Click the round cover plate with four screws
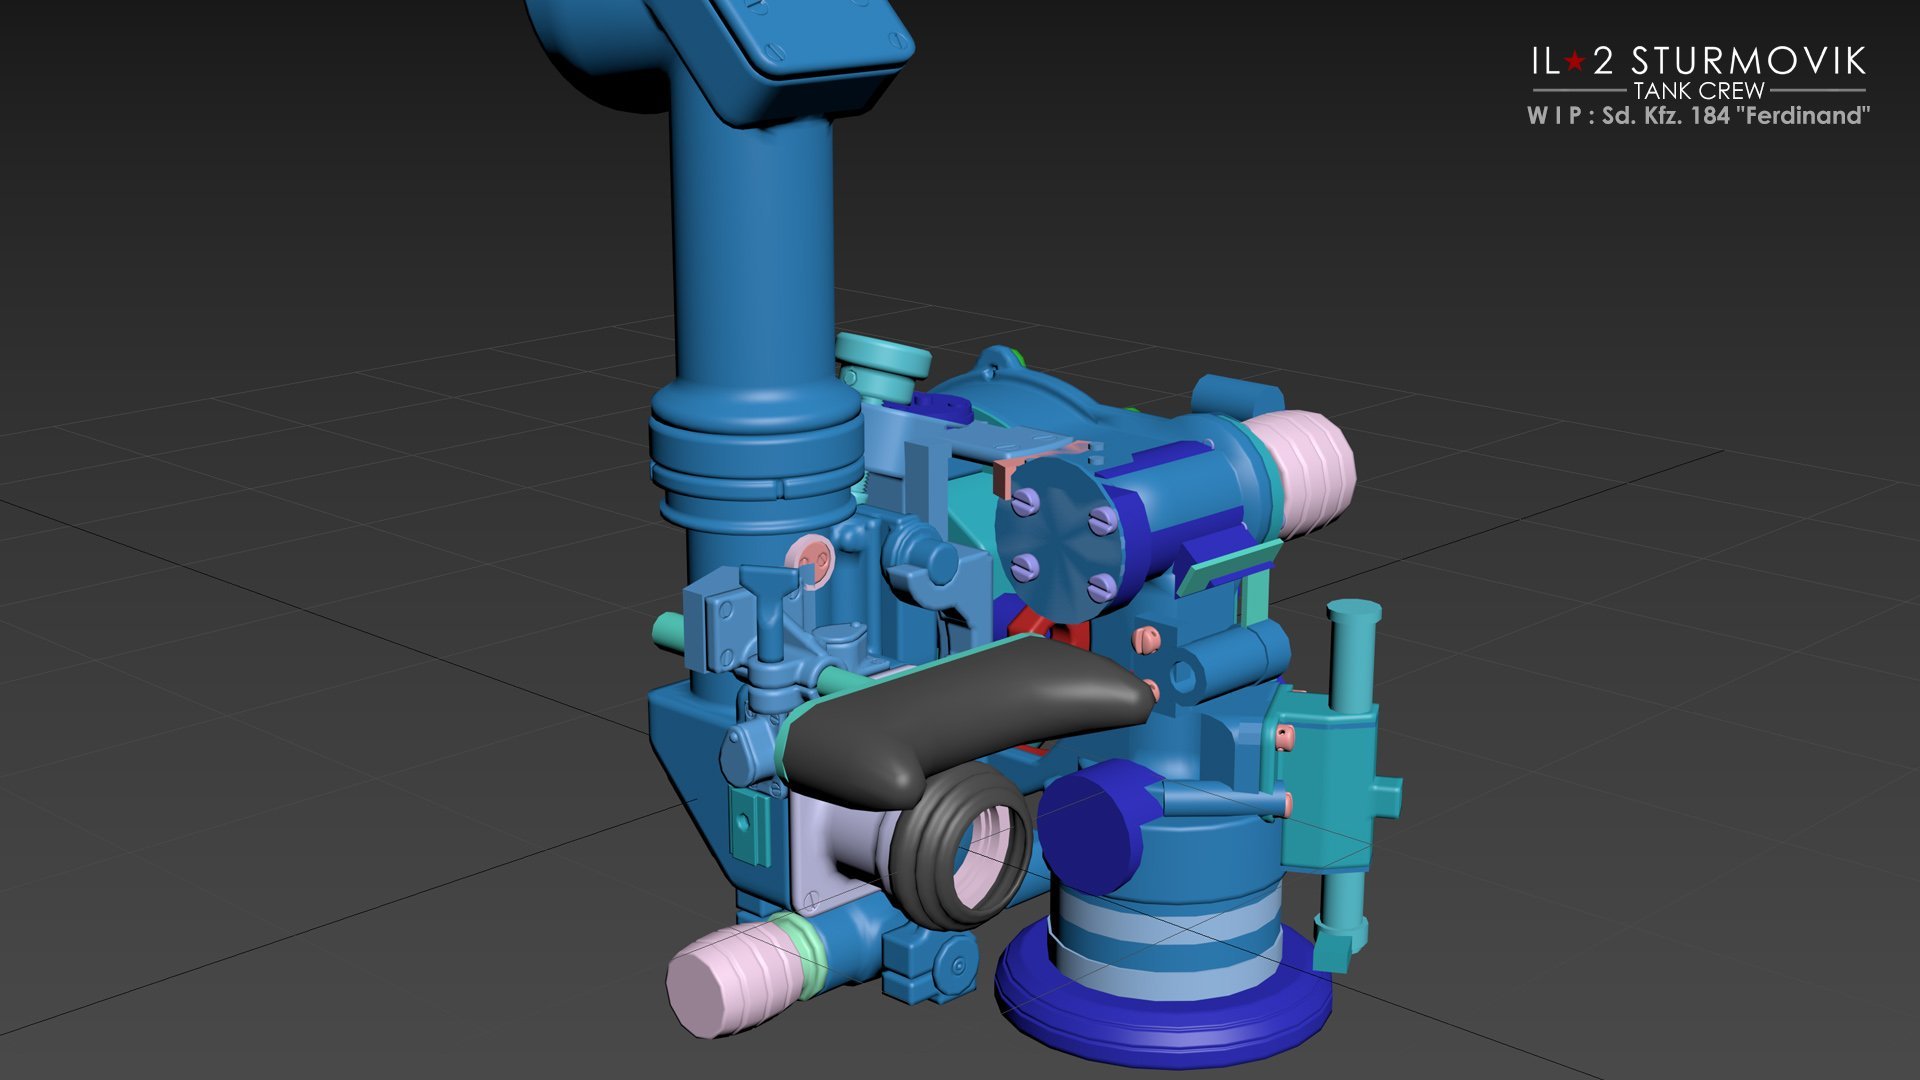This screenshot has height=1080, width=1920. click(1060, 540)
